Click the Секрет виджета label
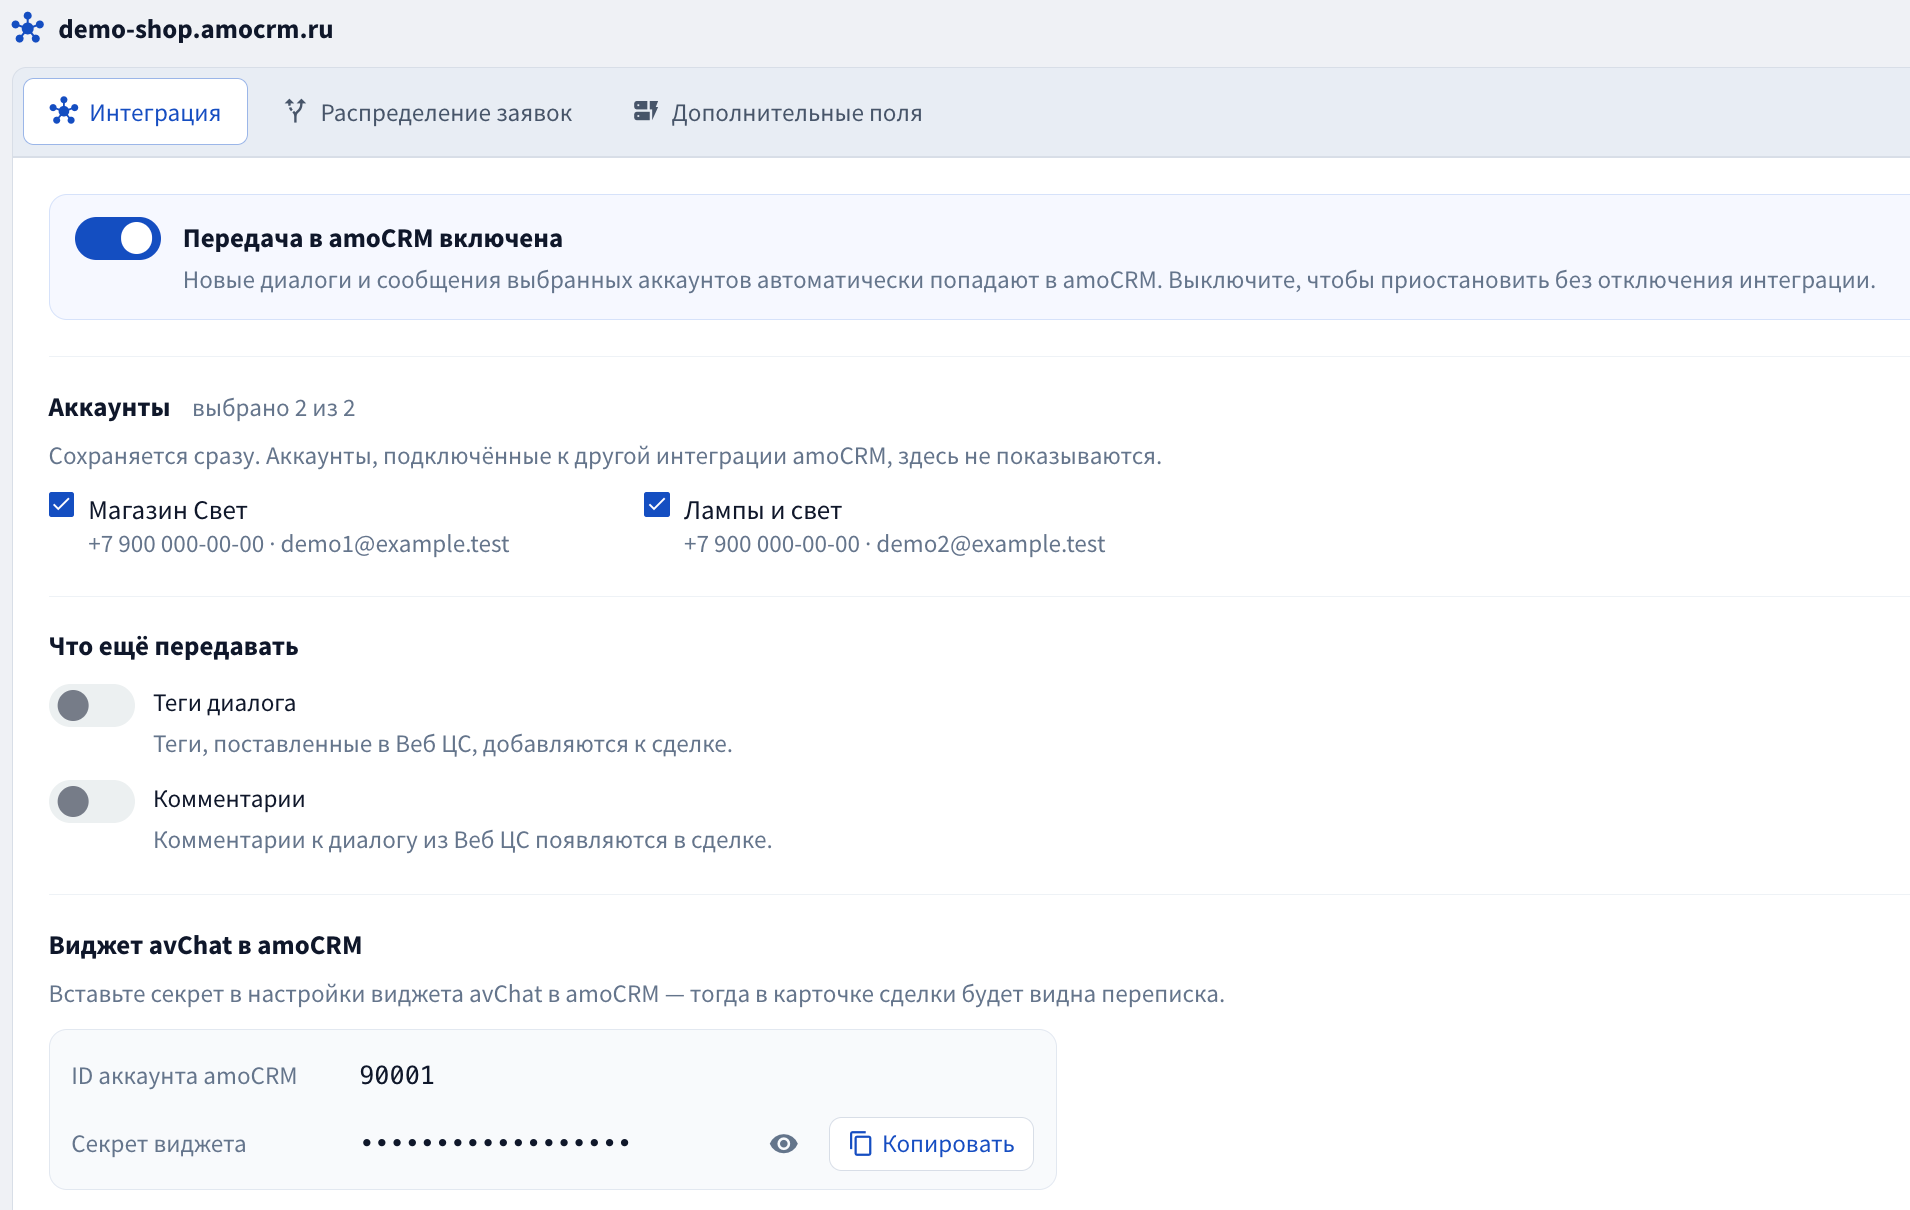1910x1210 pixels. point(158,1144)
